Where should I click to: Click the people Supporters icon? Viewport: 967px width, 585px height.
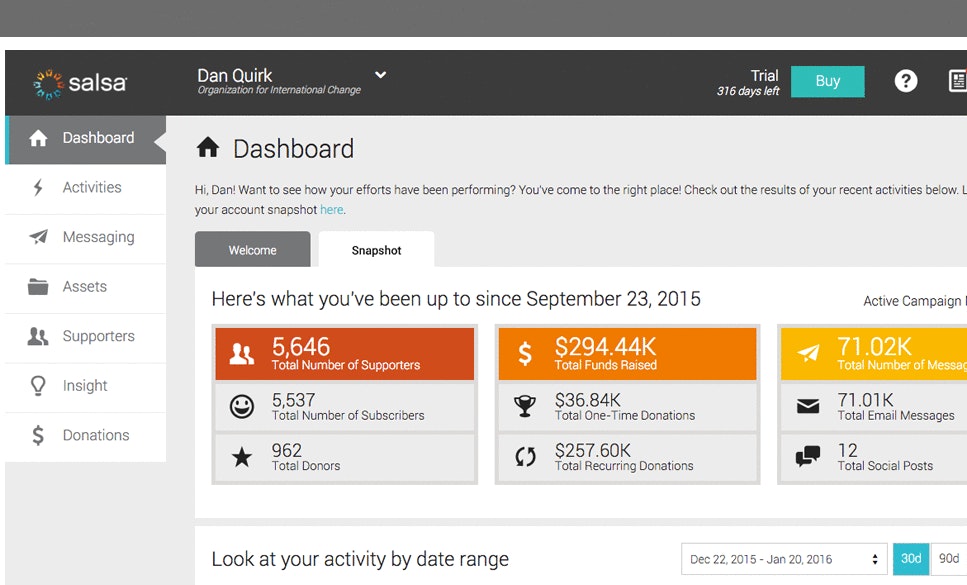(38, 337)
